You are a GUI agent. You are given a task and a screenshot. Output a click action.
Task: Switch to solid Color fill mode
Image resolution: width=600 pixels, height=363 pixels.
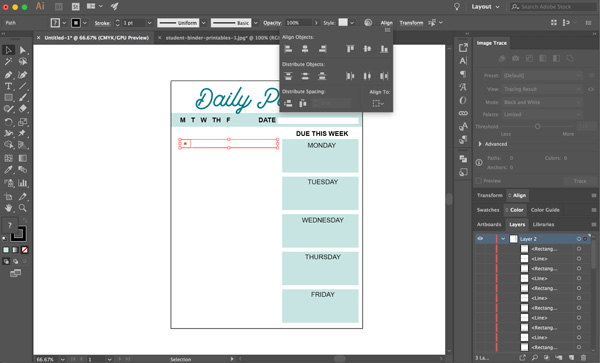coord(6,250)
